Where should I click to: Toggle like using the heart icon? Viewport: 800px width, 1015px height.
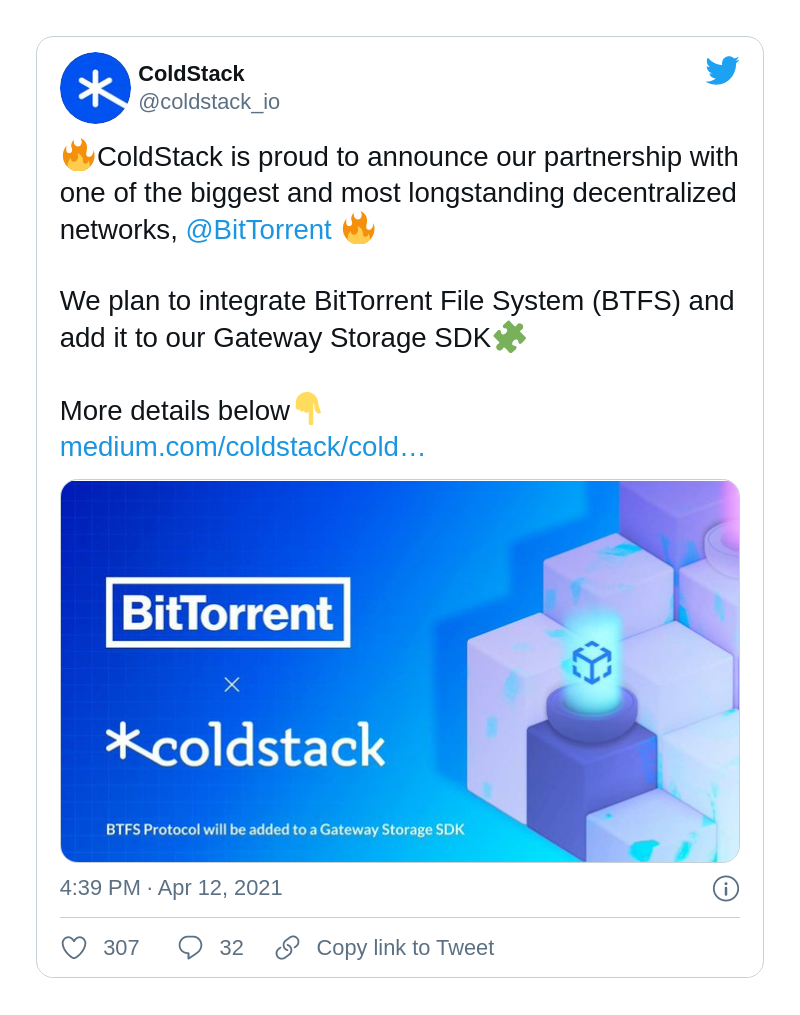73,947
